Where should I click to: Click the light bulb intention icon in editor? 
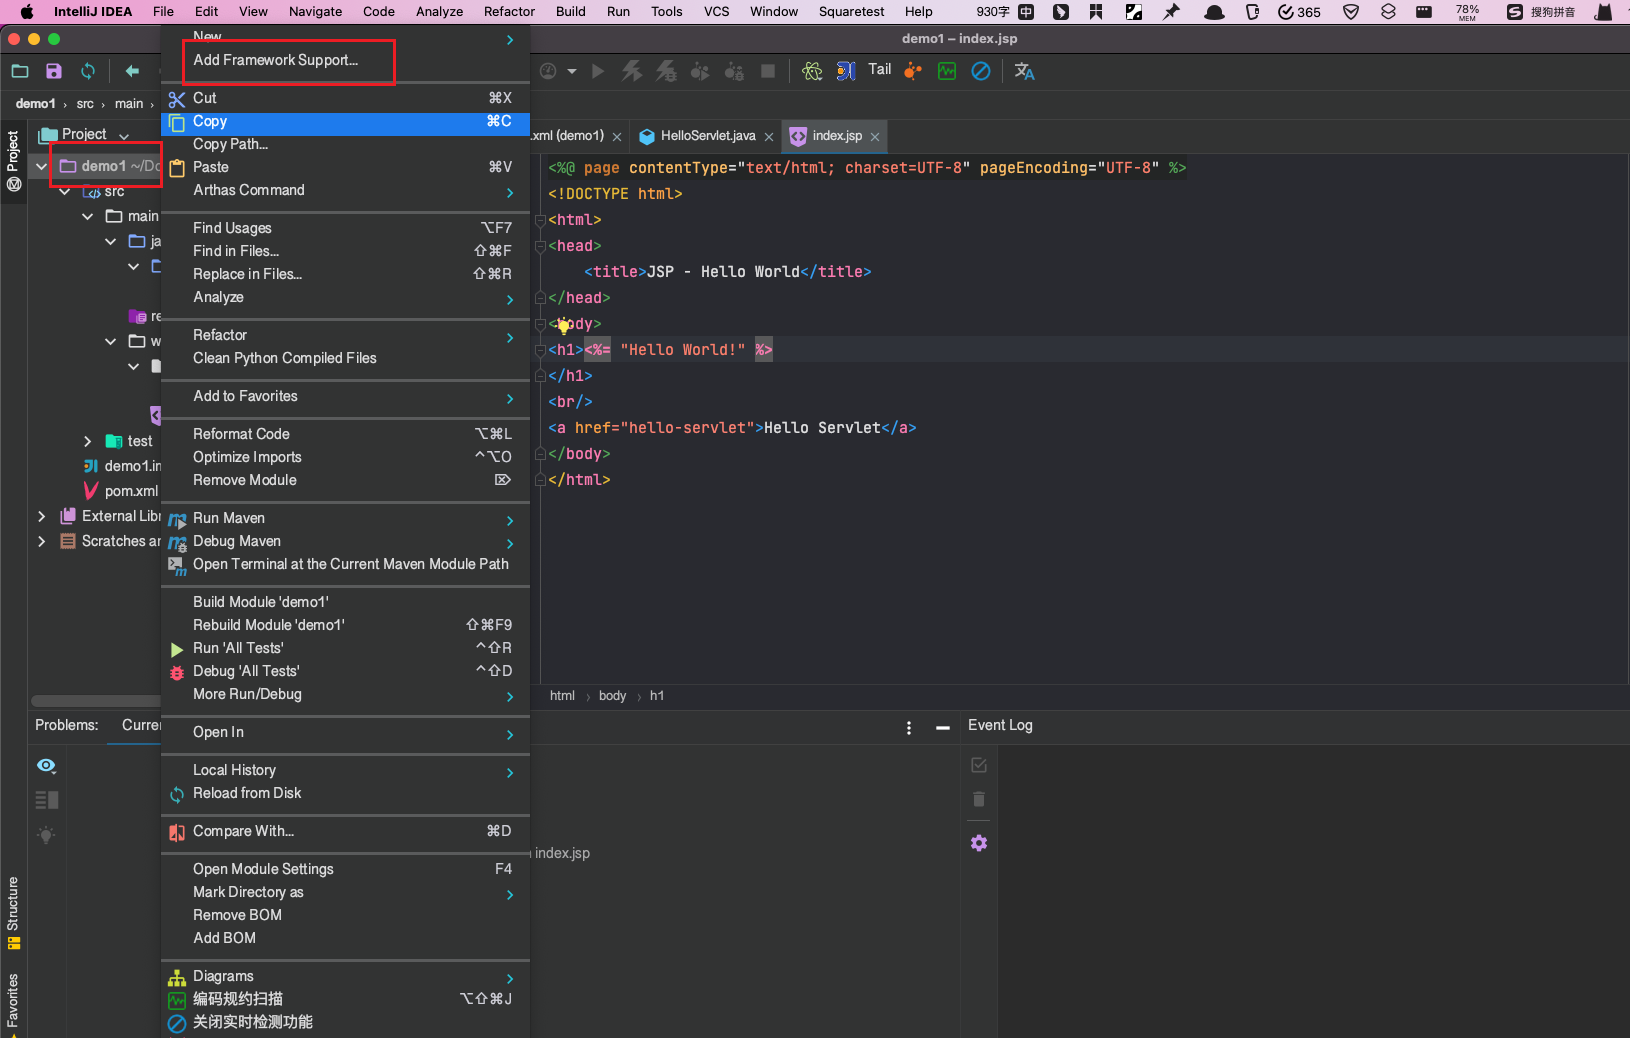coord(564,325)
